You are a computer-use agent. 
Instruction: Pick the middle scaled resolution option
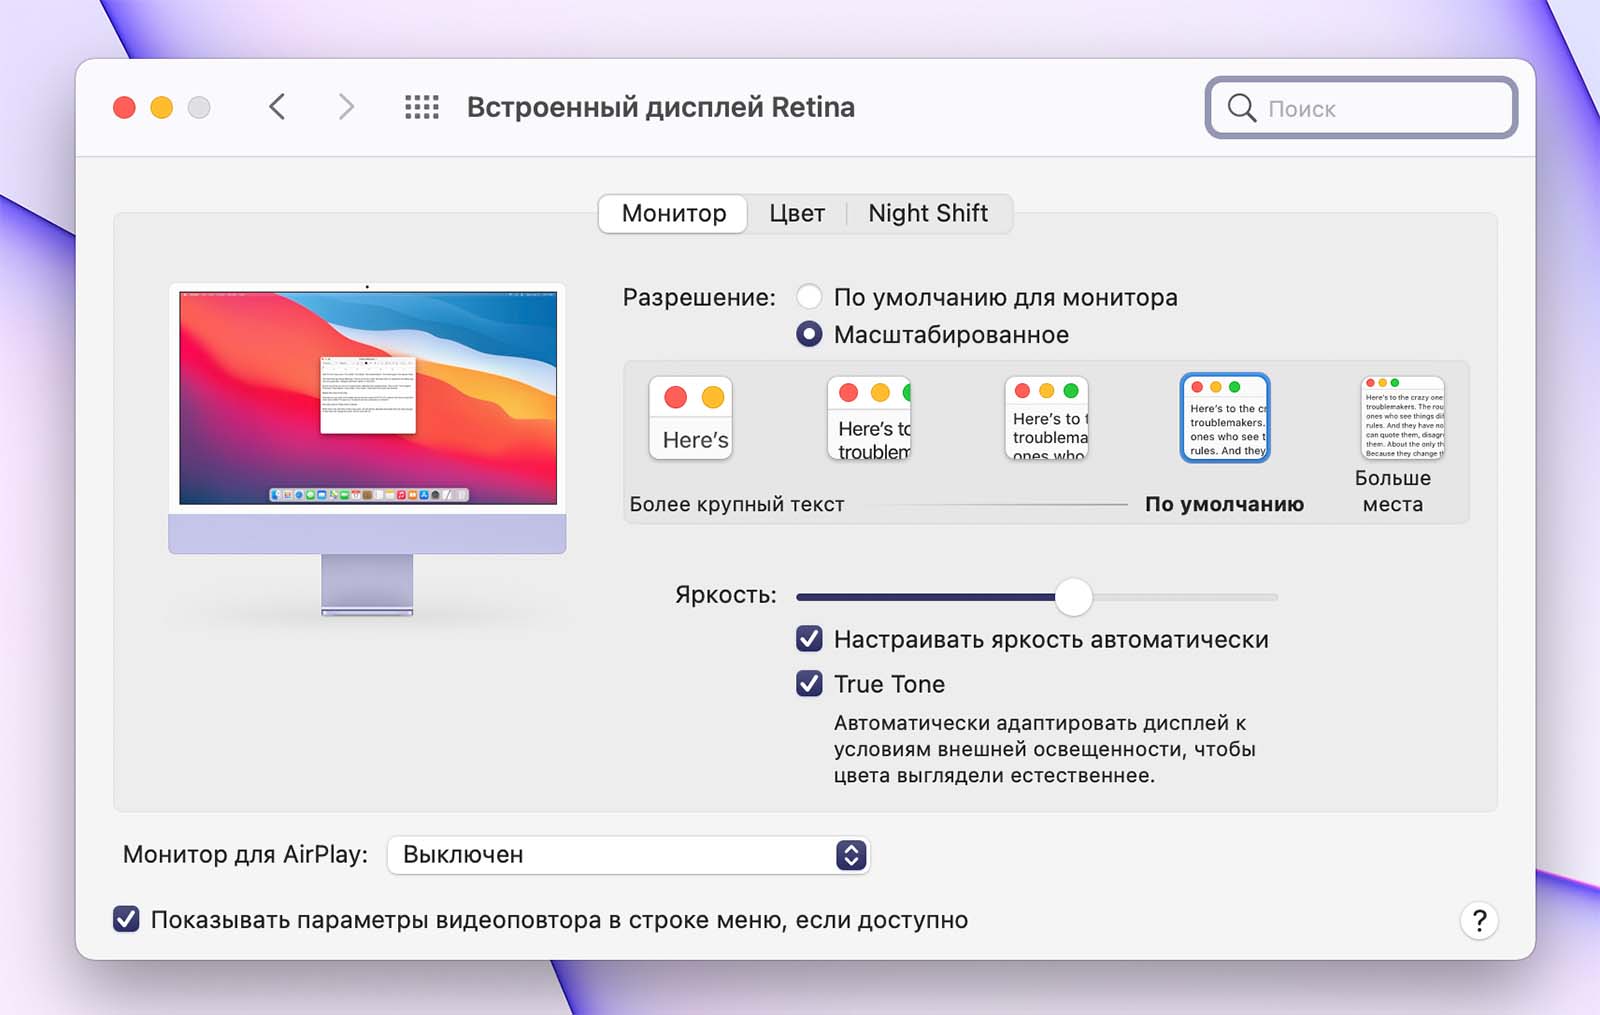(1047, 418)
